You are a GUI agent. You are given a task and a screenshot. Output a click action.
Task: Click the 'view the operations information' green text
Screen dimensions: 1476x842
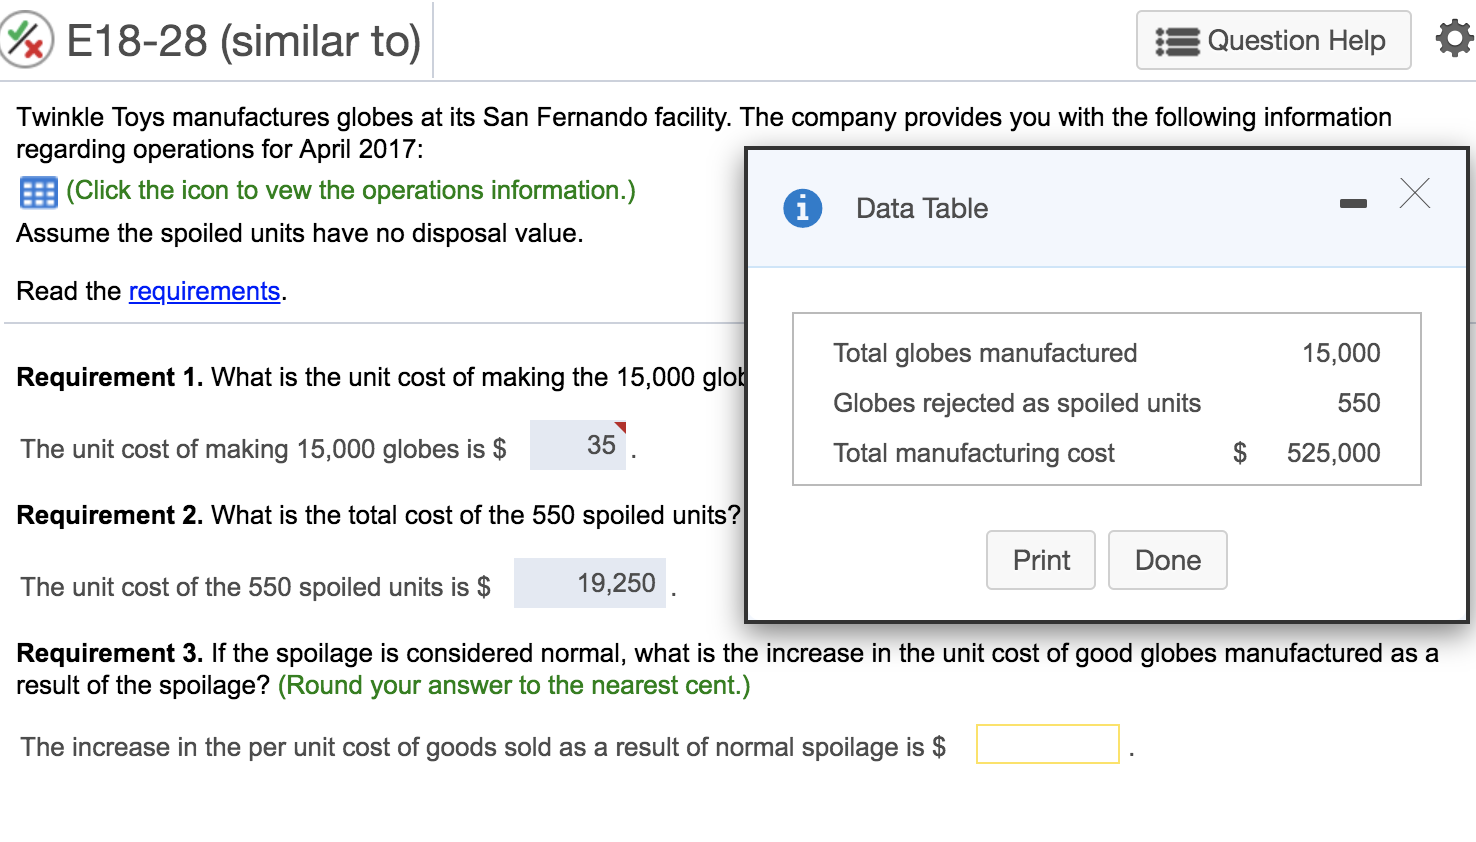click(x=350, y=190)
